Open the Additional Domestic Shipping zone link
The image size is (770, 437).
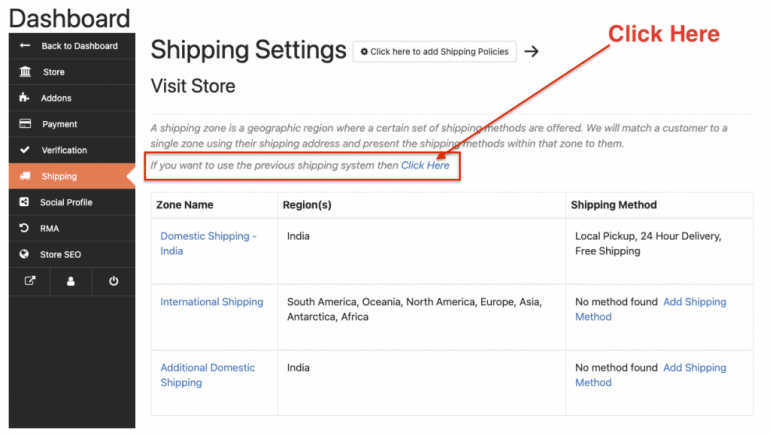(x=207, y=375)
